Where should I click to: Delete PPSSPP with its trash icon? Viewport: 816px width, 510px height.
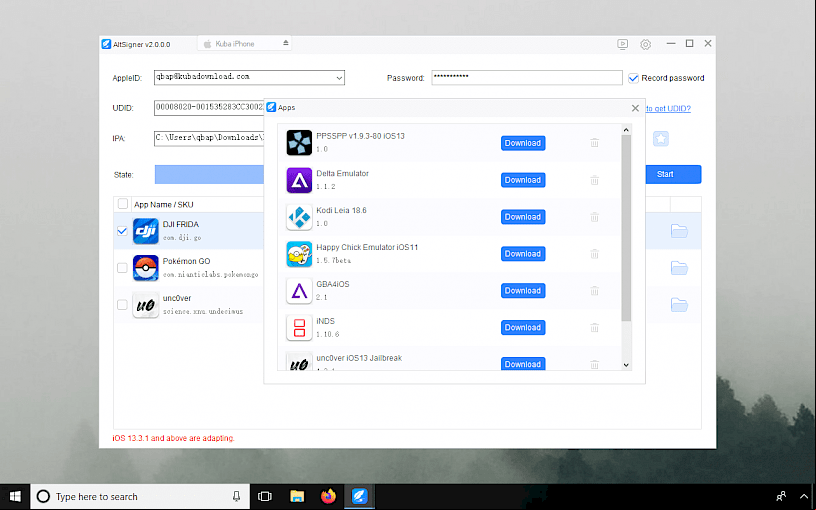[x=594, y=143]
